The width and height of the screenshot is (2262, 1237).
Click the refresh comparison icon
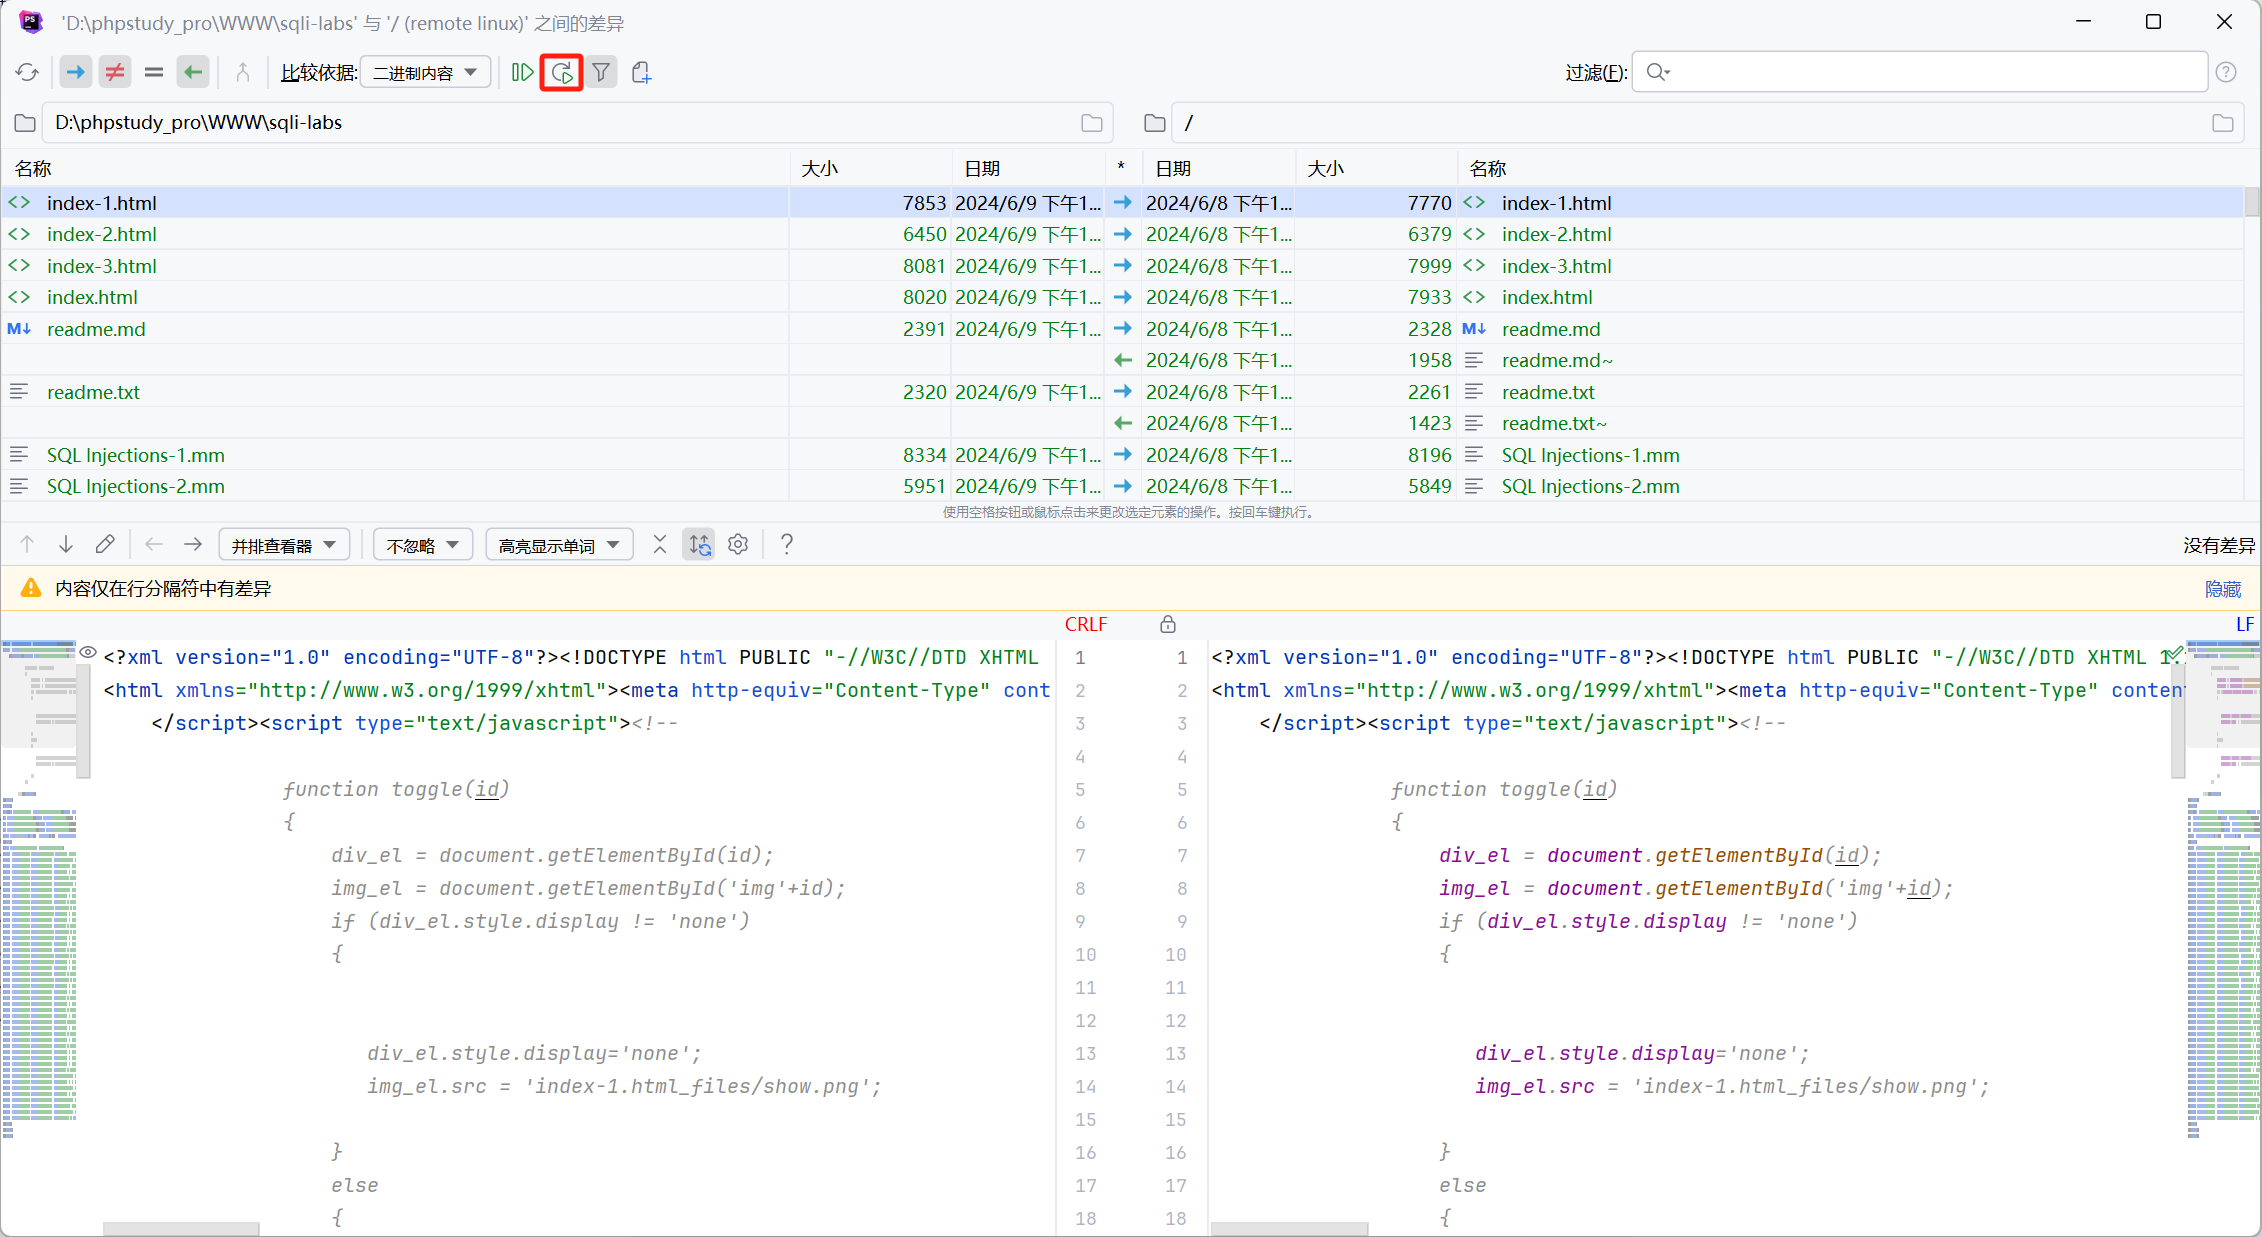(27, 72)
